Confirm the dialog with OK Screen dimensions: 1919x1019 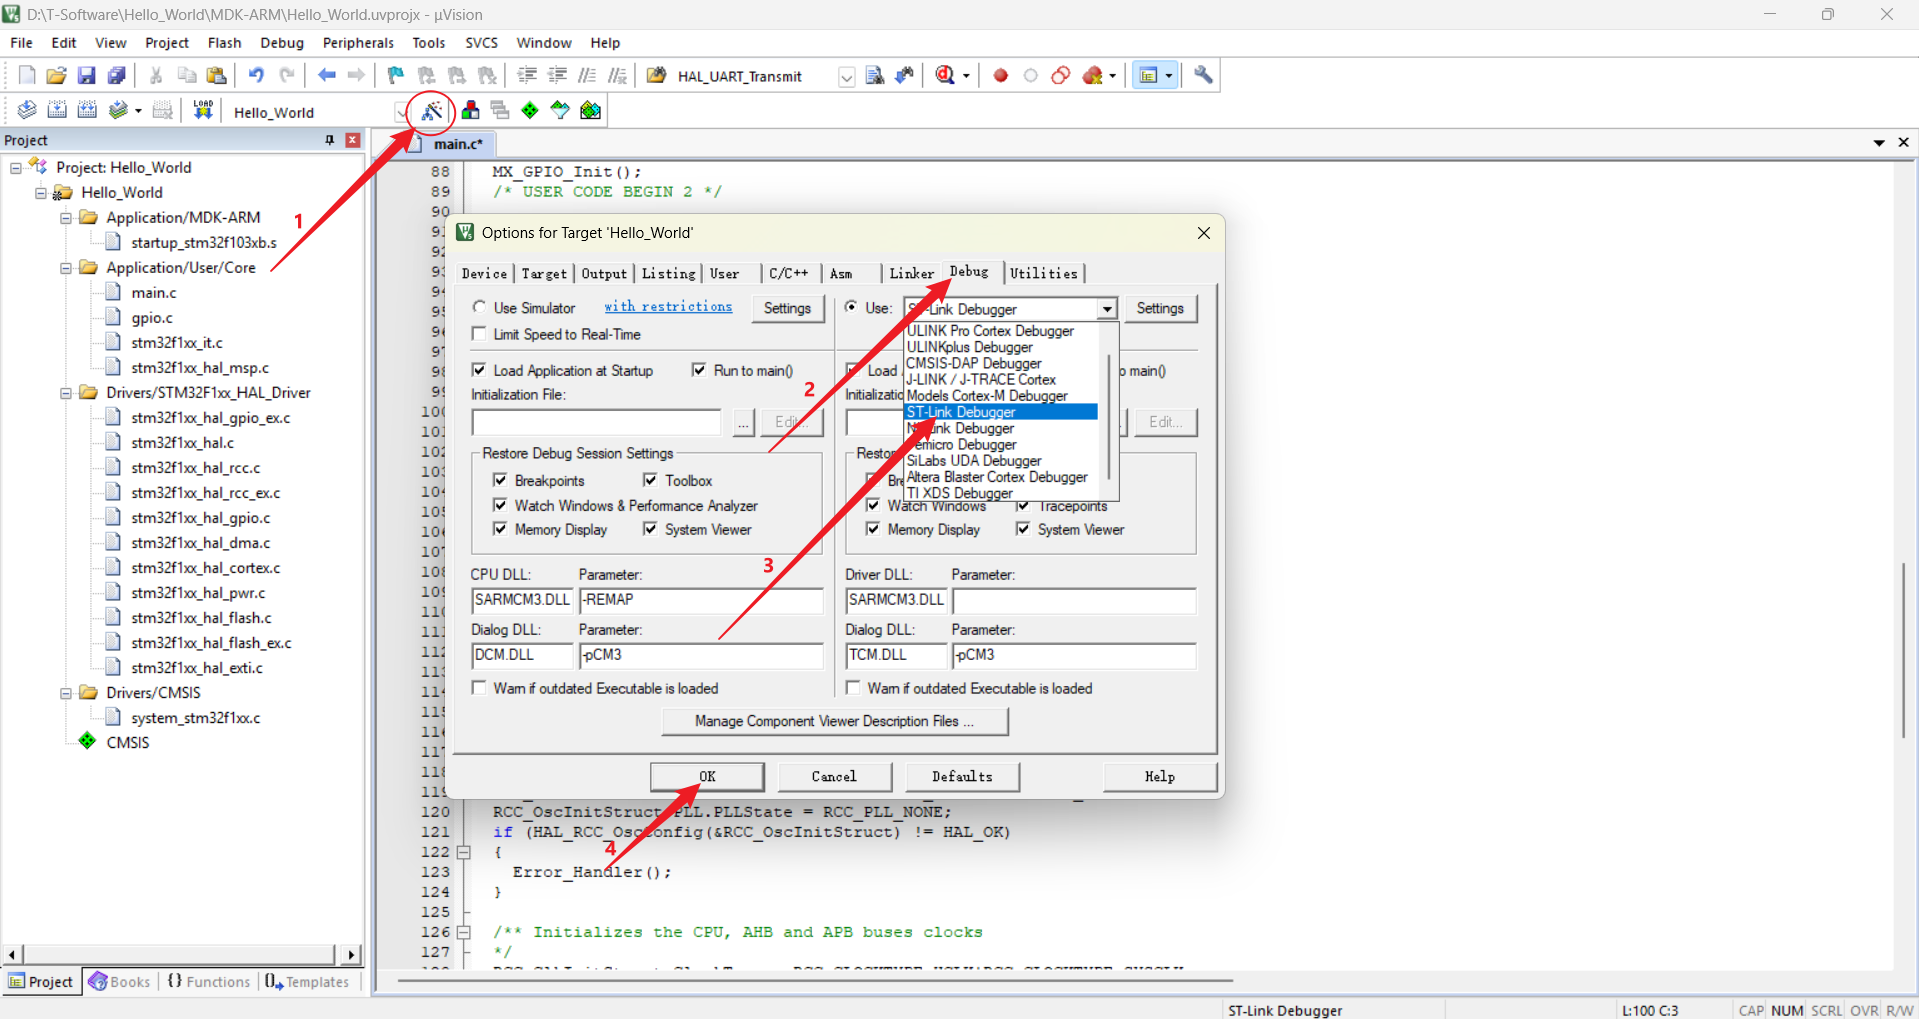pyautogui.click(x=707, y=777)
